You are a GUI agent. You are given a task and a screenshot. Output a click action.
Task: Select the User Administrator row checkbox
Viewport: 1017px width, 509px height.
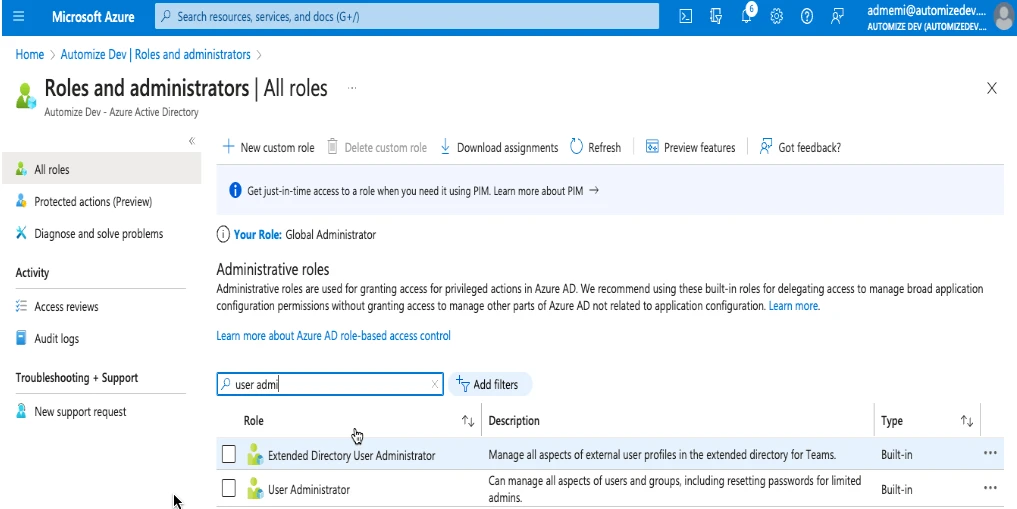229,489
